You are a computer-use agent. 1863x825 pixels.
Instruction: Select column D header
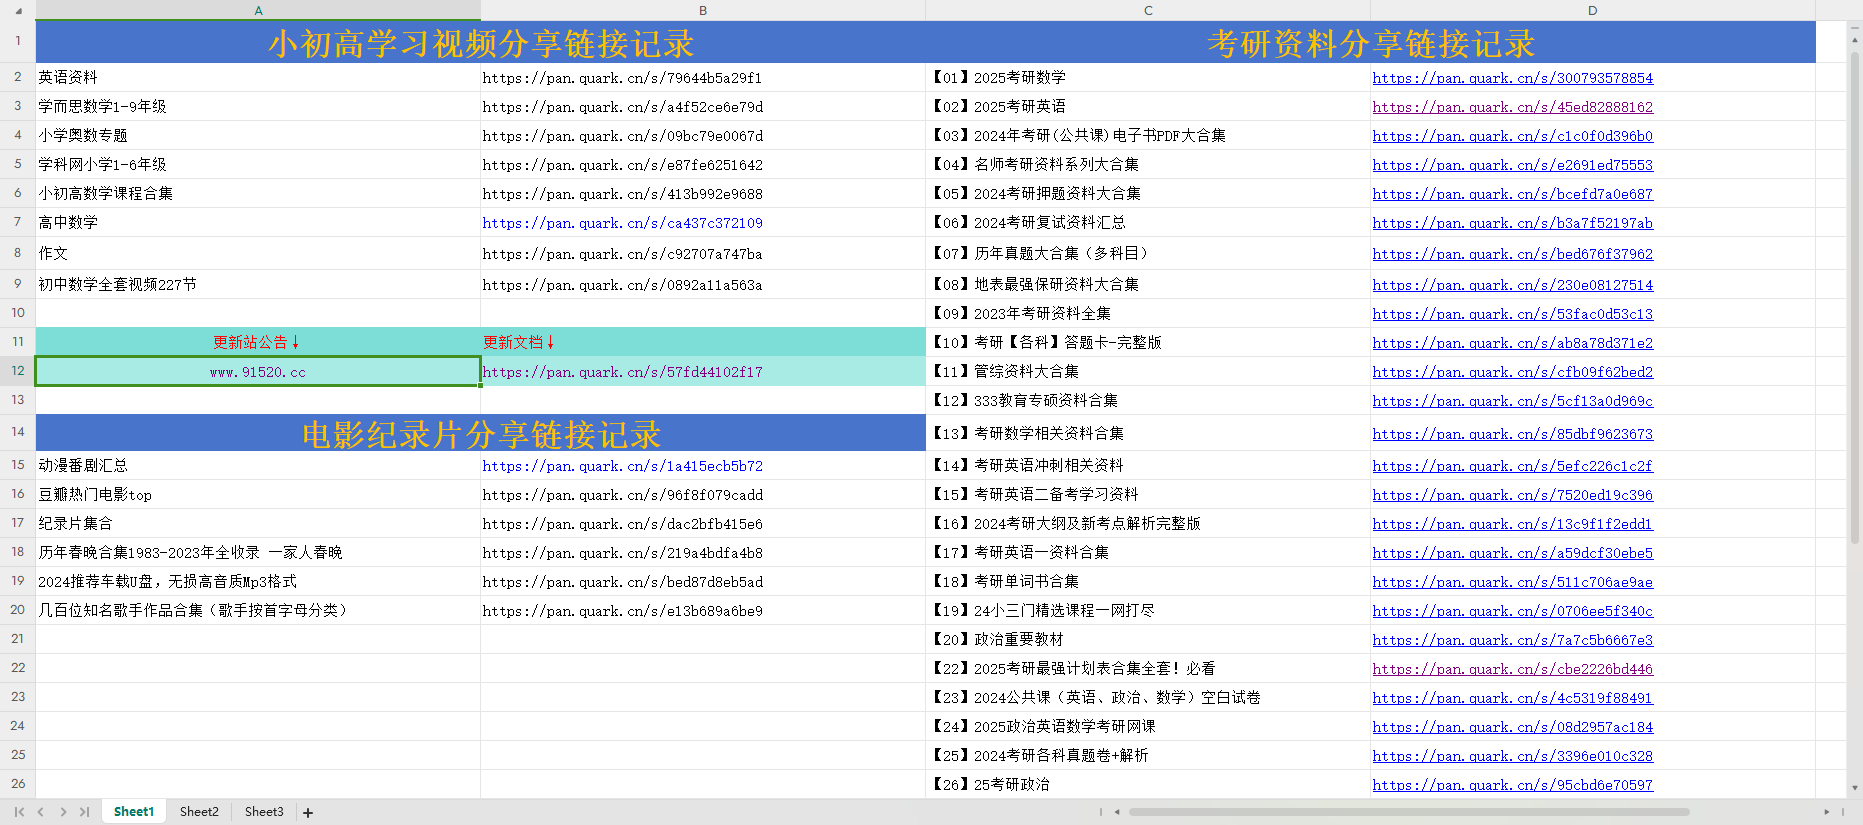click(x=1592, y=10)
